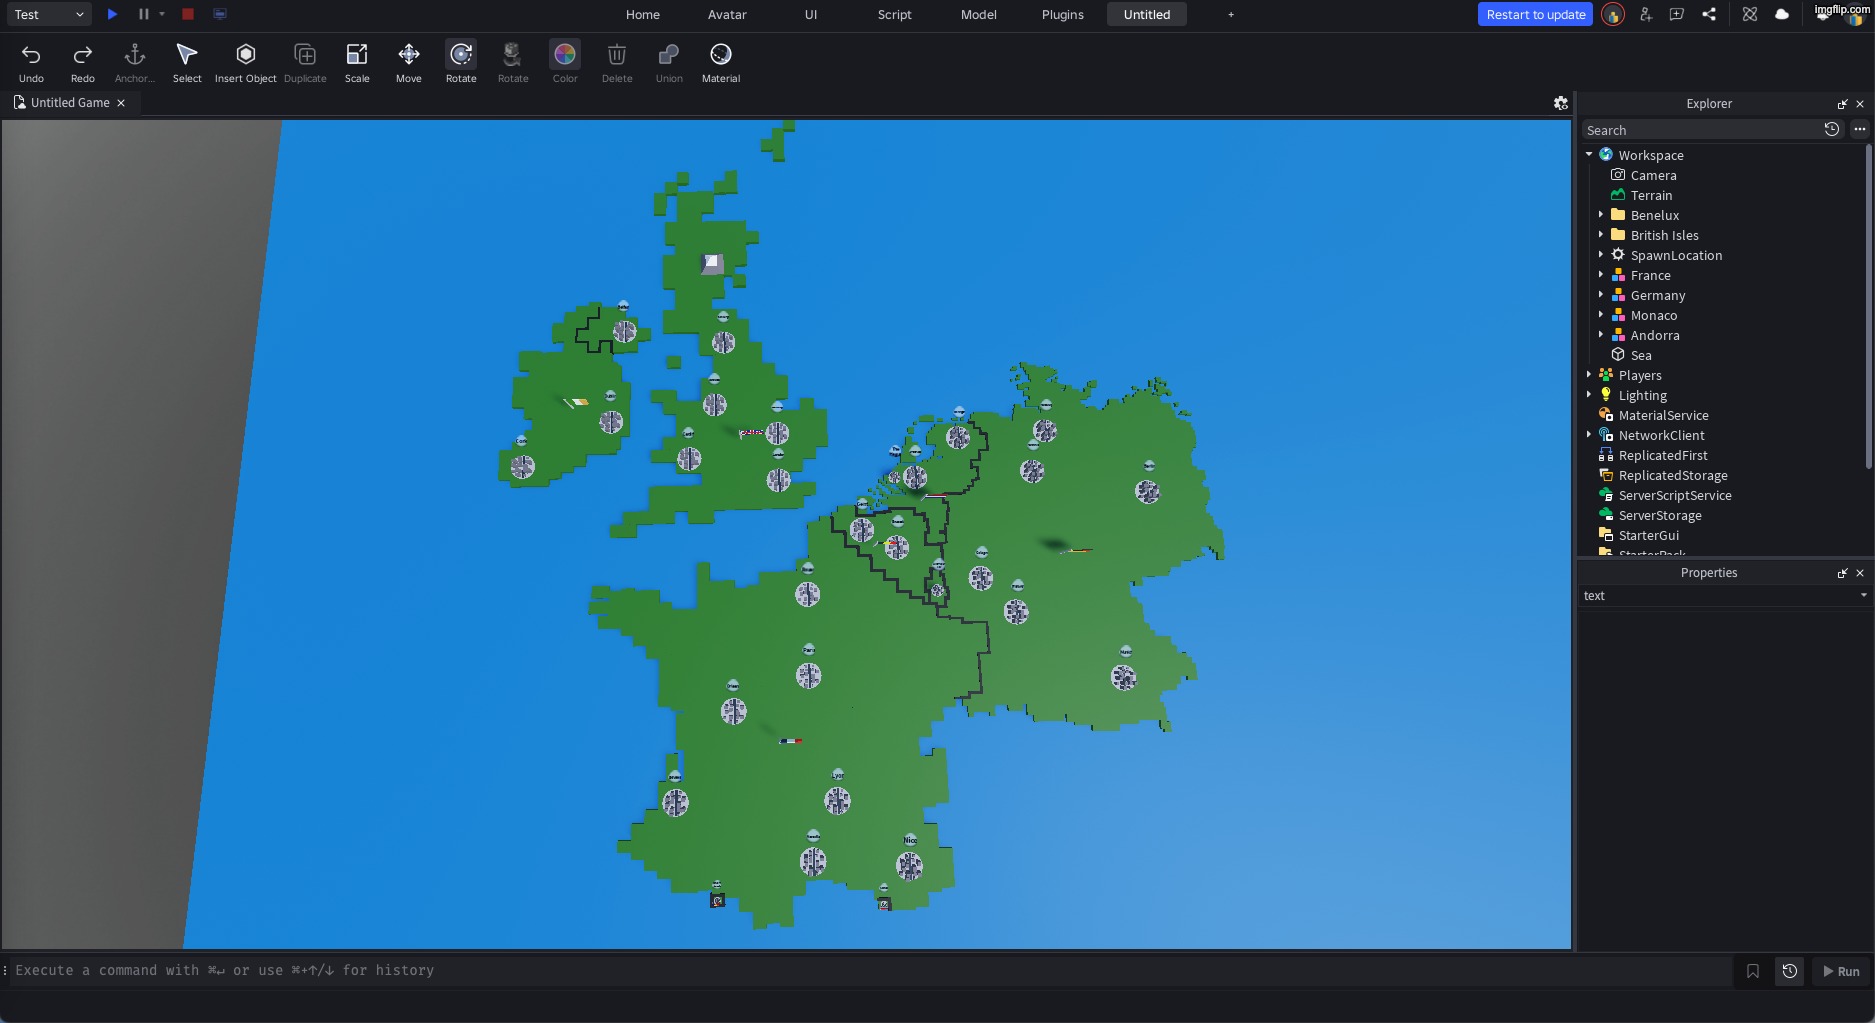Screen dimensions: 1875x1023
Task: Click the Explorer Search field
Action: coord(1700,130)
